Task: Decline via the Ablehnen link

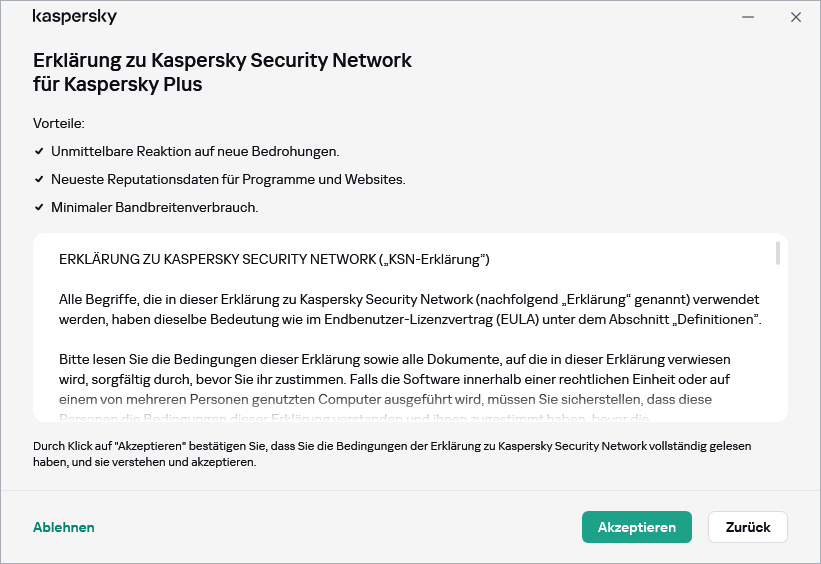Action: (x=64, y=527)
